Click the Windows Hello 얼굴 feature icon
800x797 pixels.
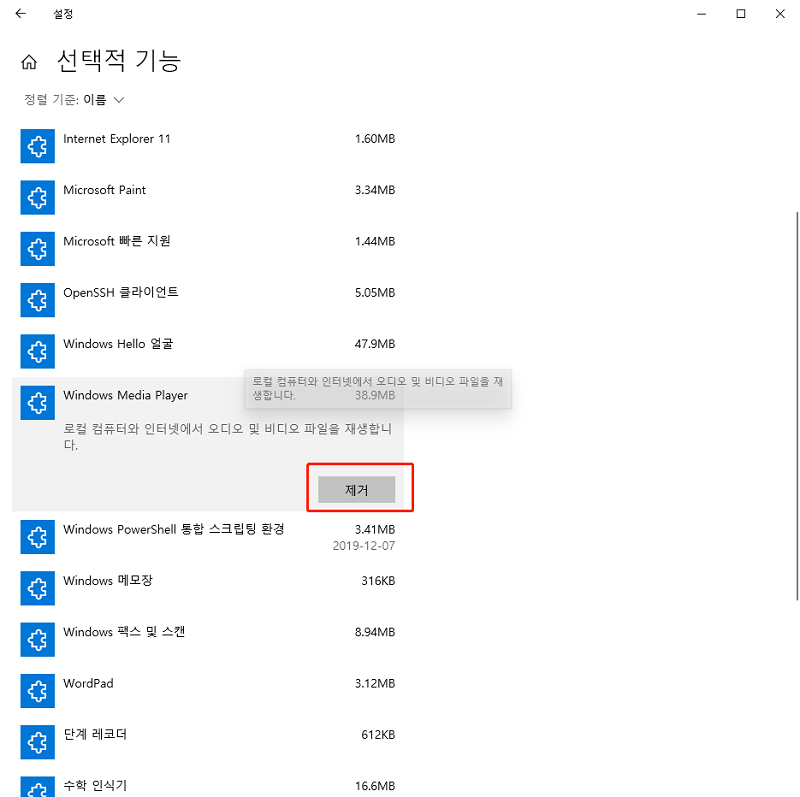[38, 351]
